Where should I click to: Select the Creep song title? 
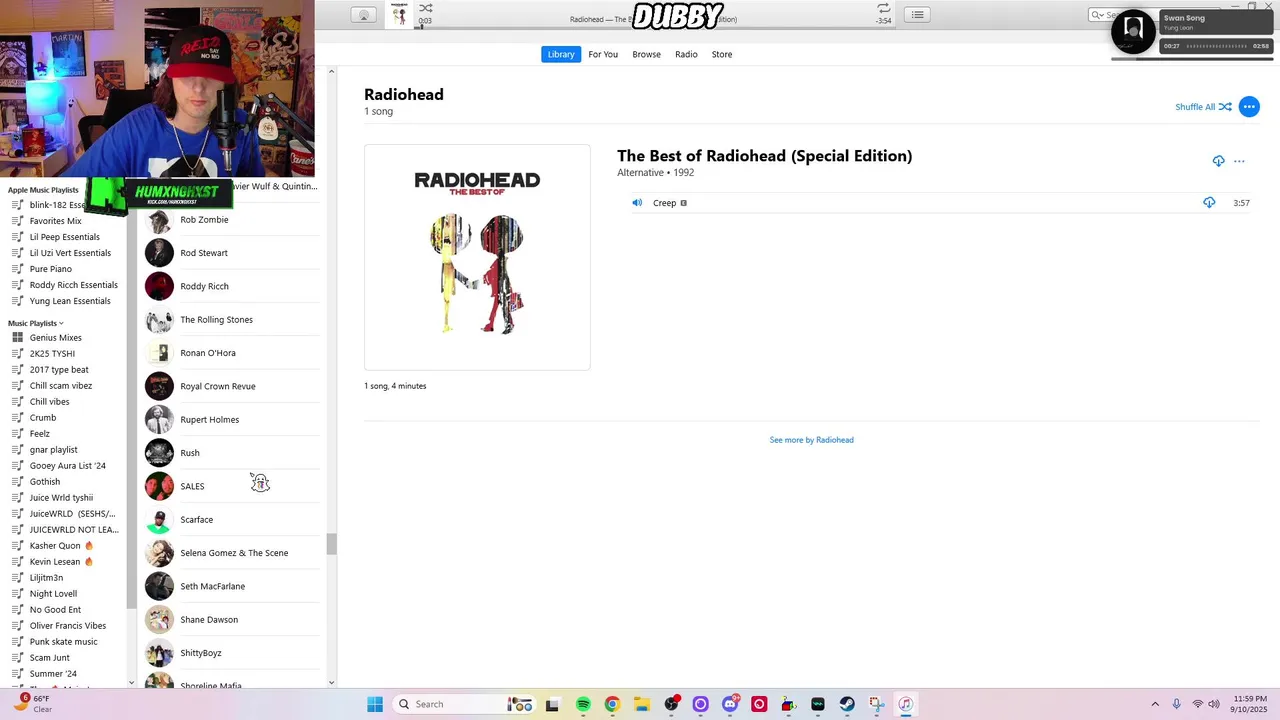[x=664, y=203]
